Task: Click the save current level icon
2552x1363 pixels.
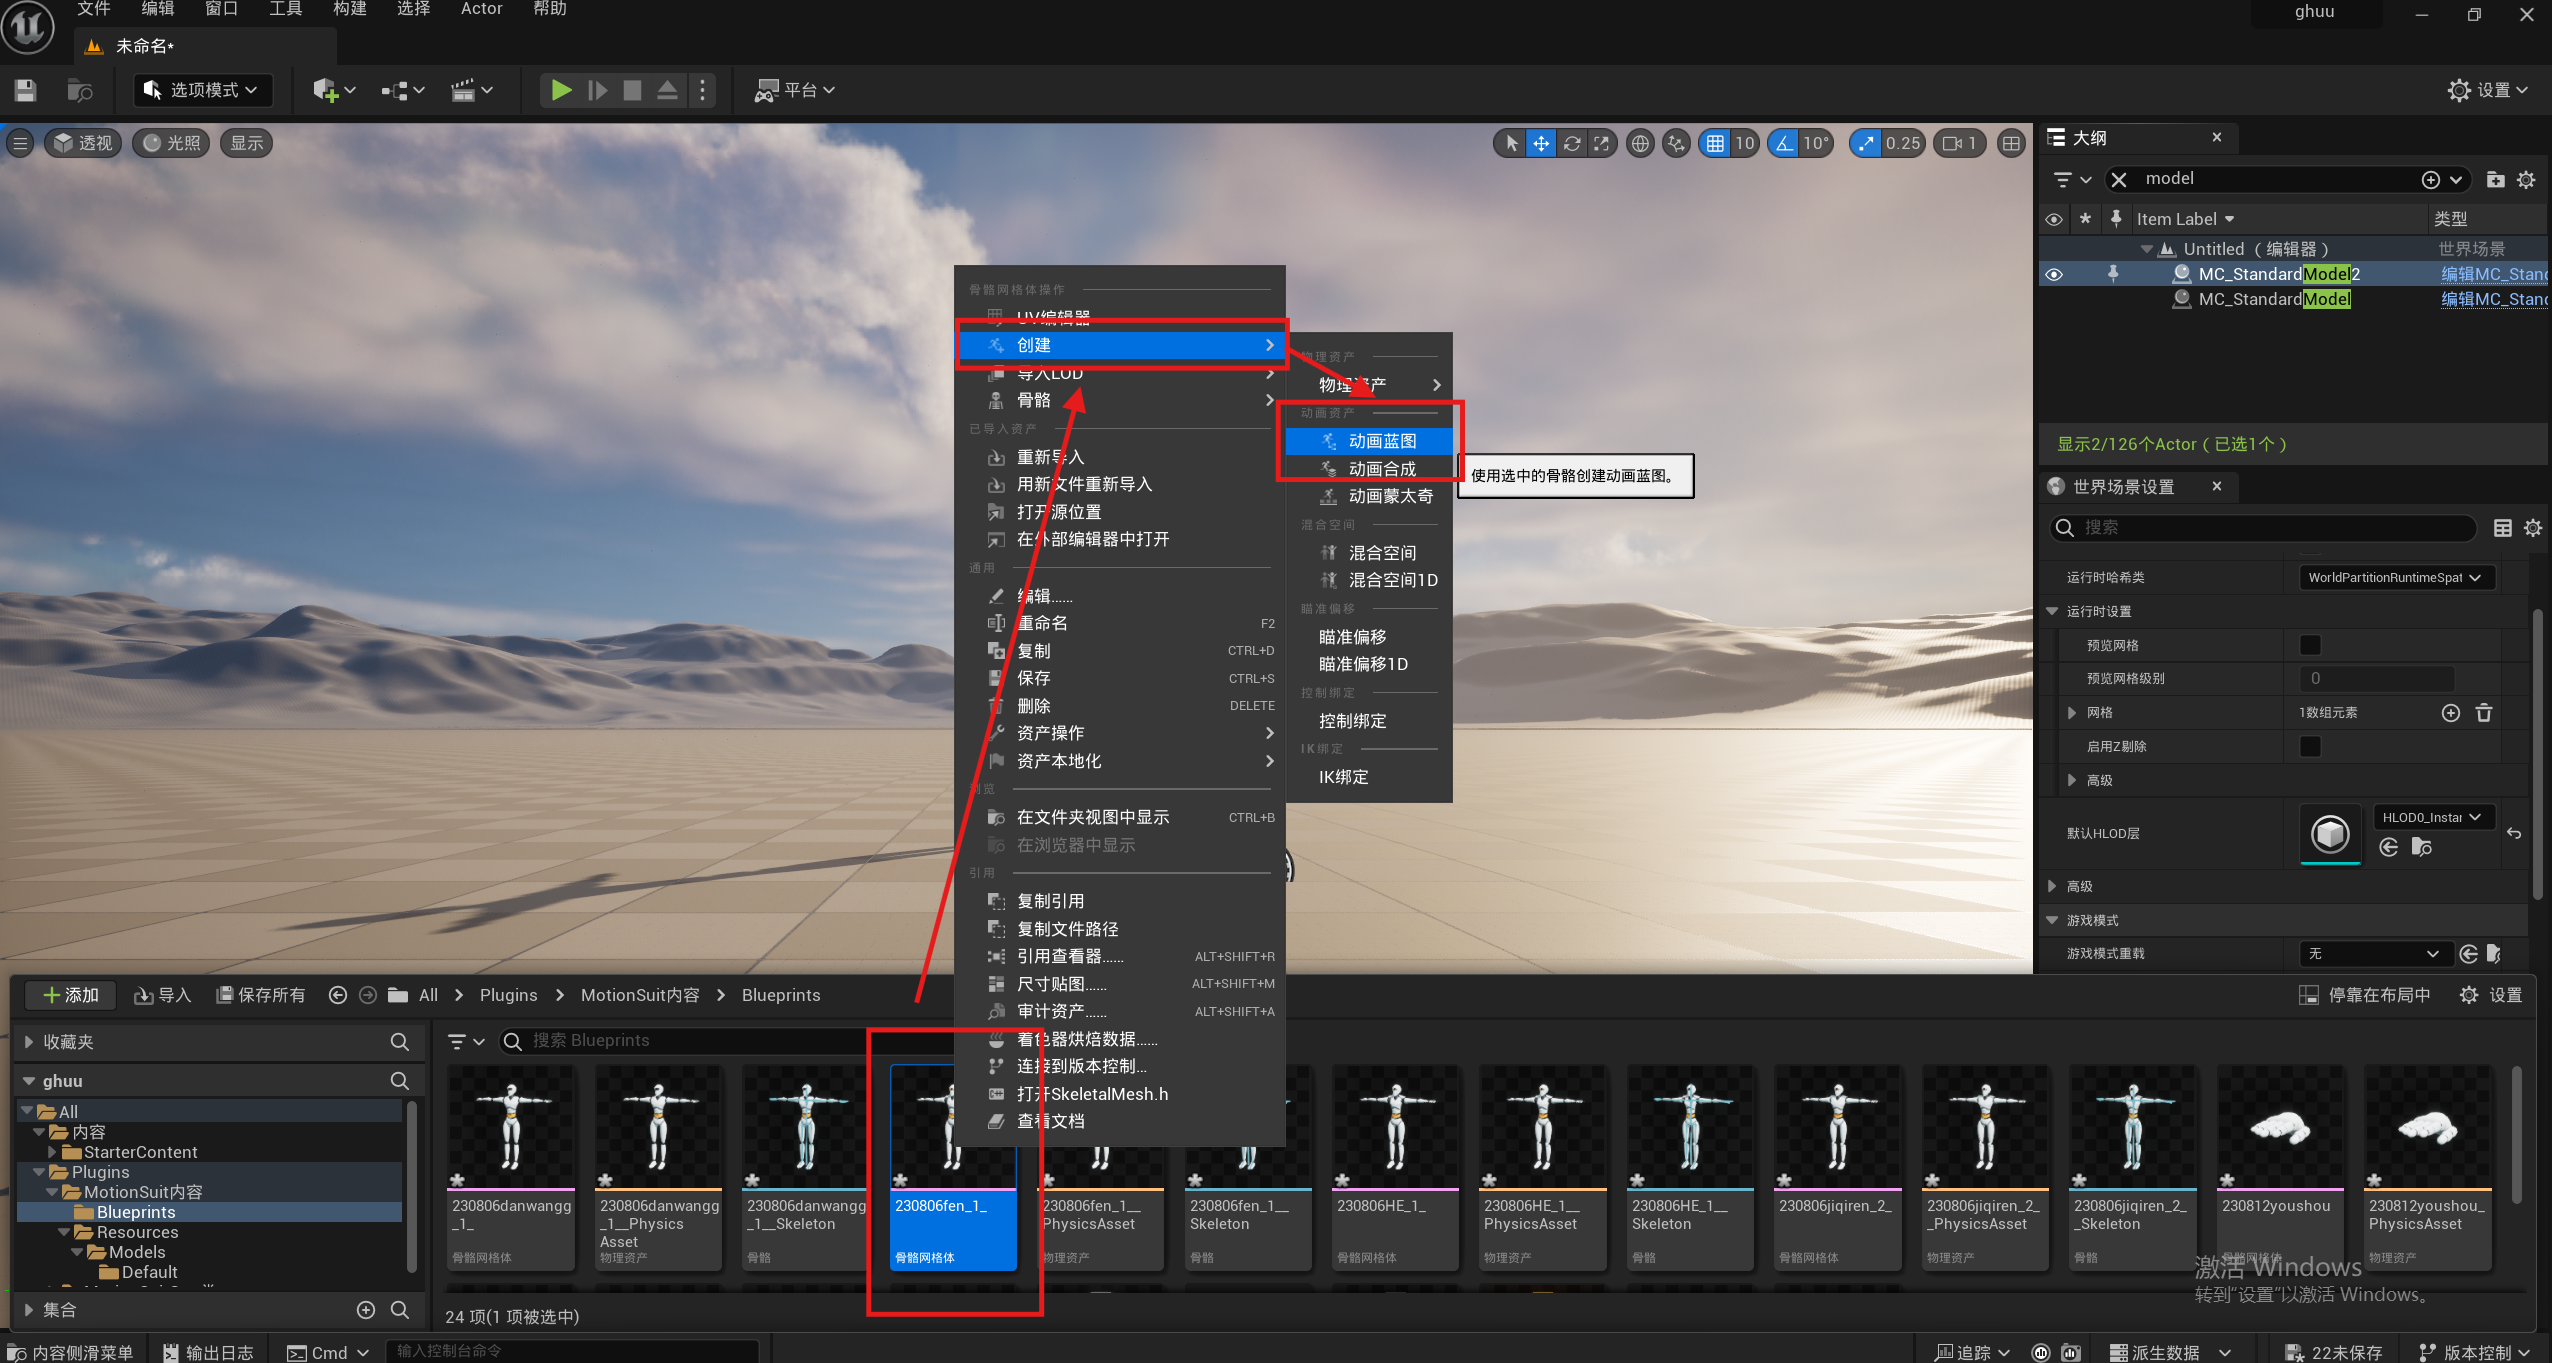Action: pos(26,90)
